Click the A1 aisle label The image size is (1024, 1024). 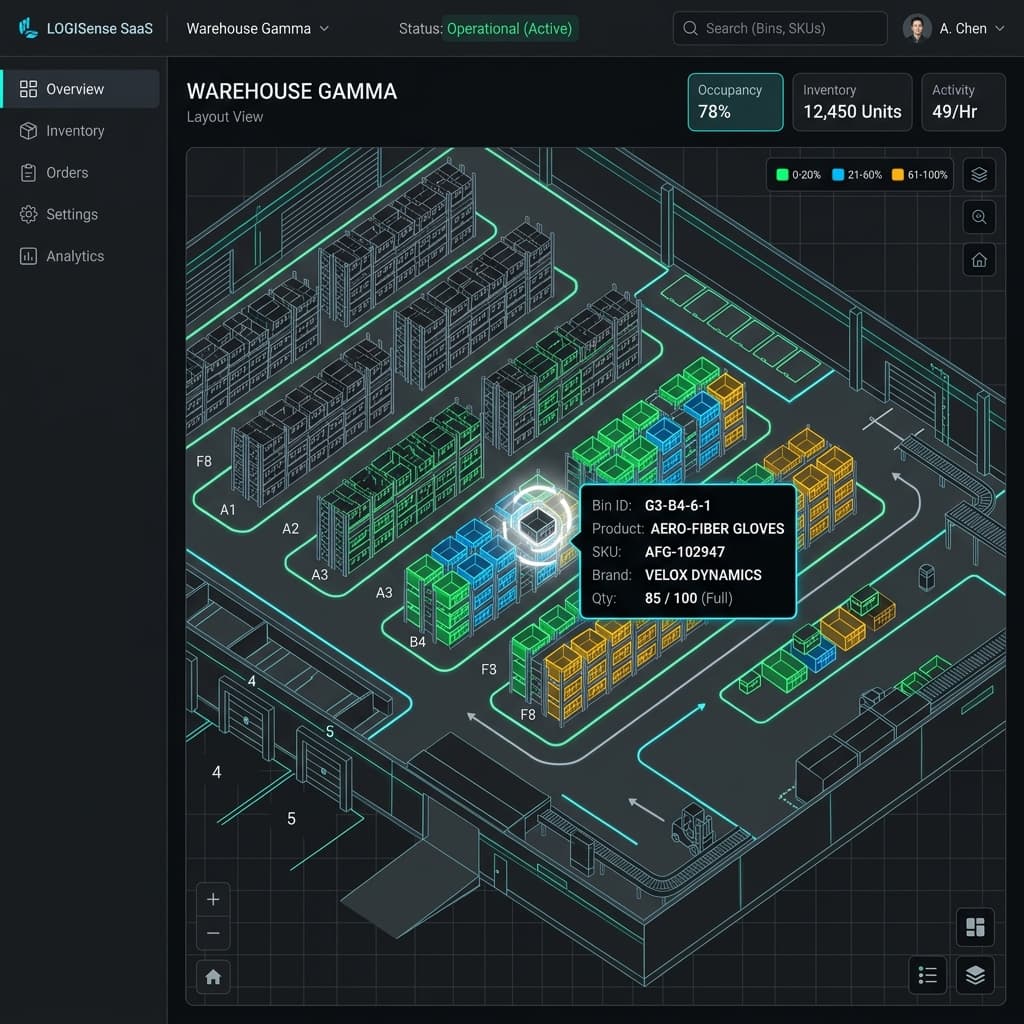228,509
